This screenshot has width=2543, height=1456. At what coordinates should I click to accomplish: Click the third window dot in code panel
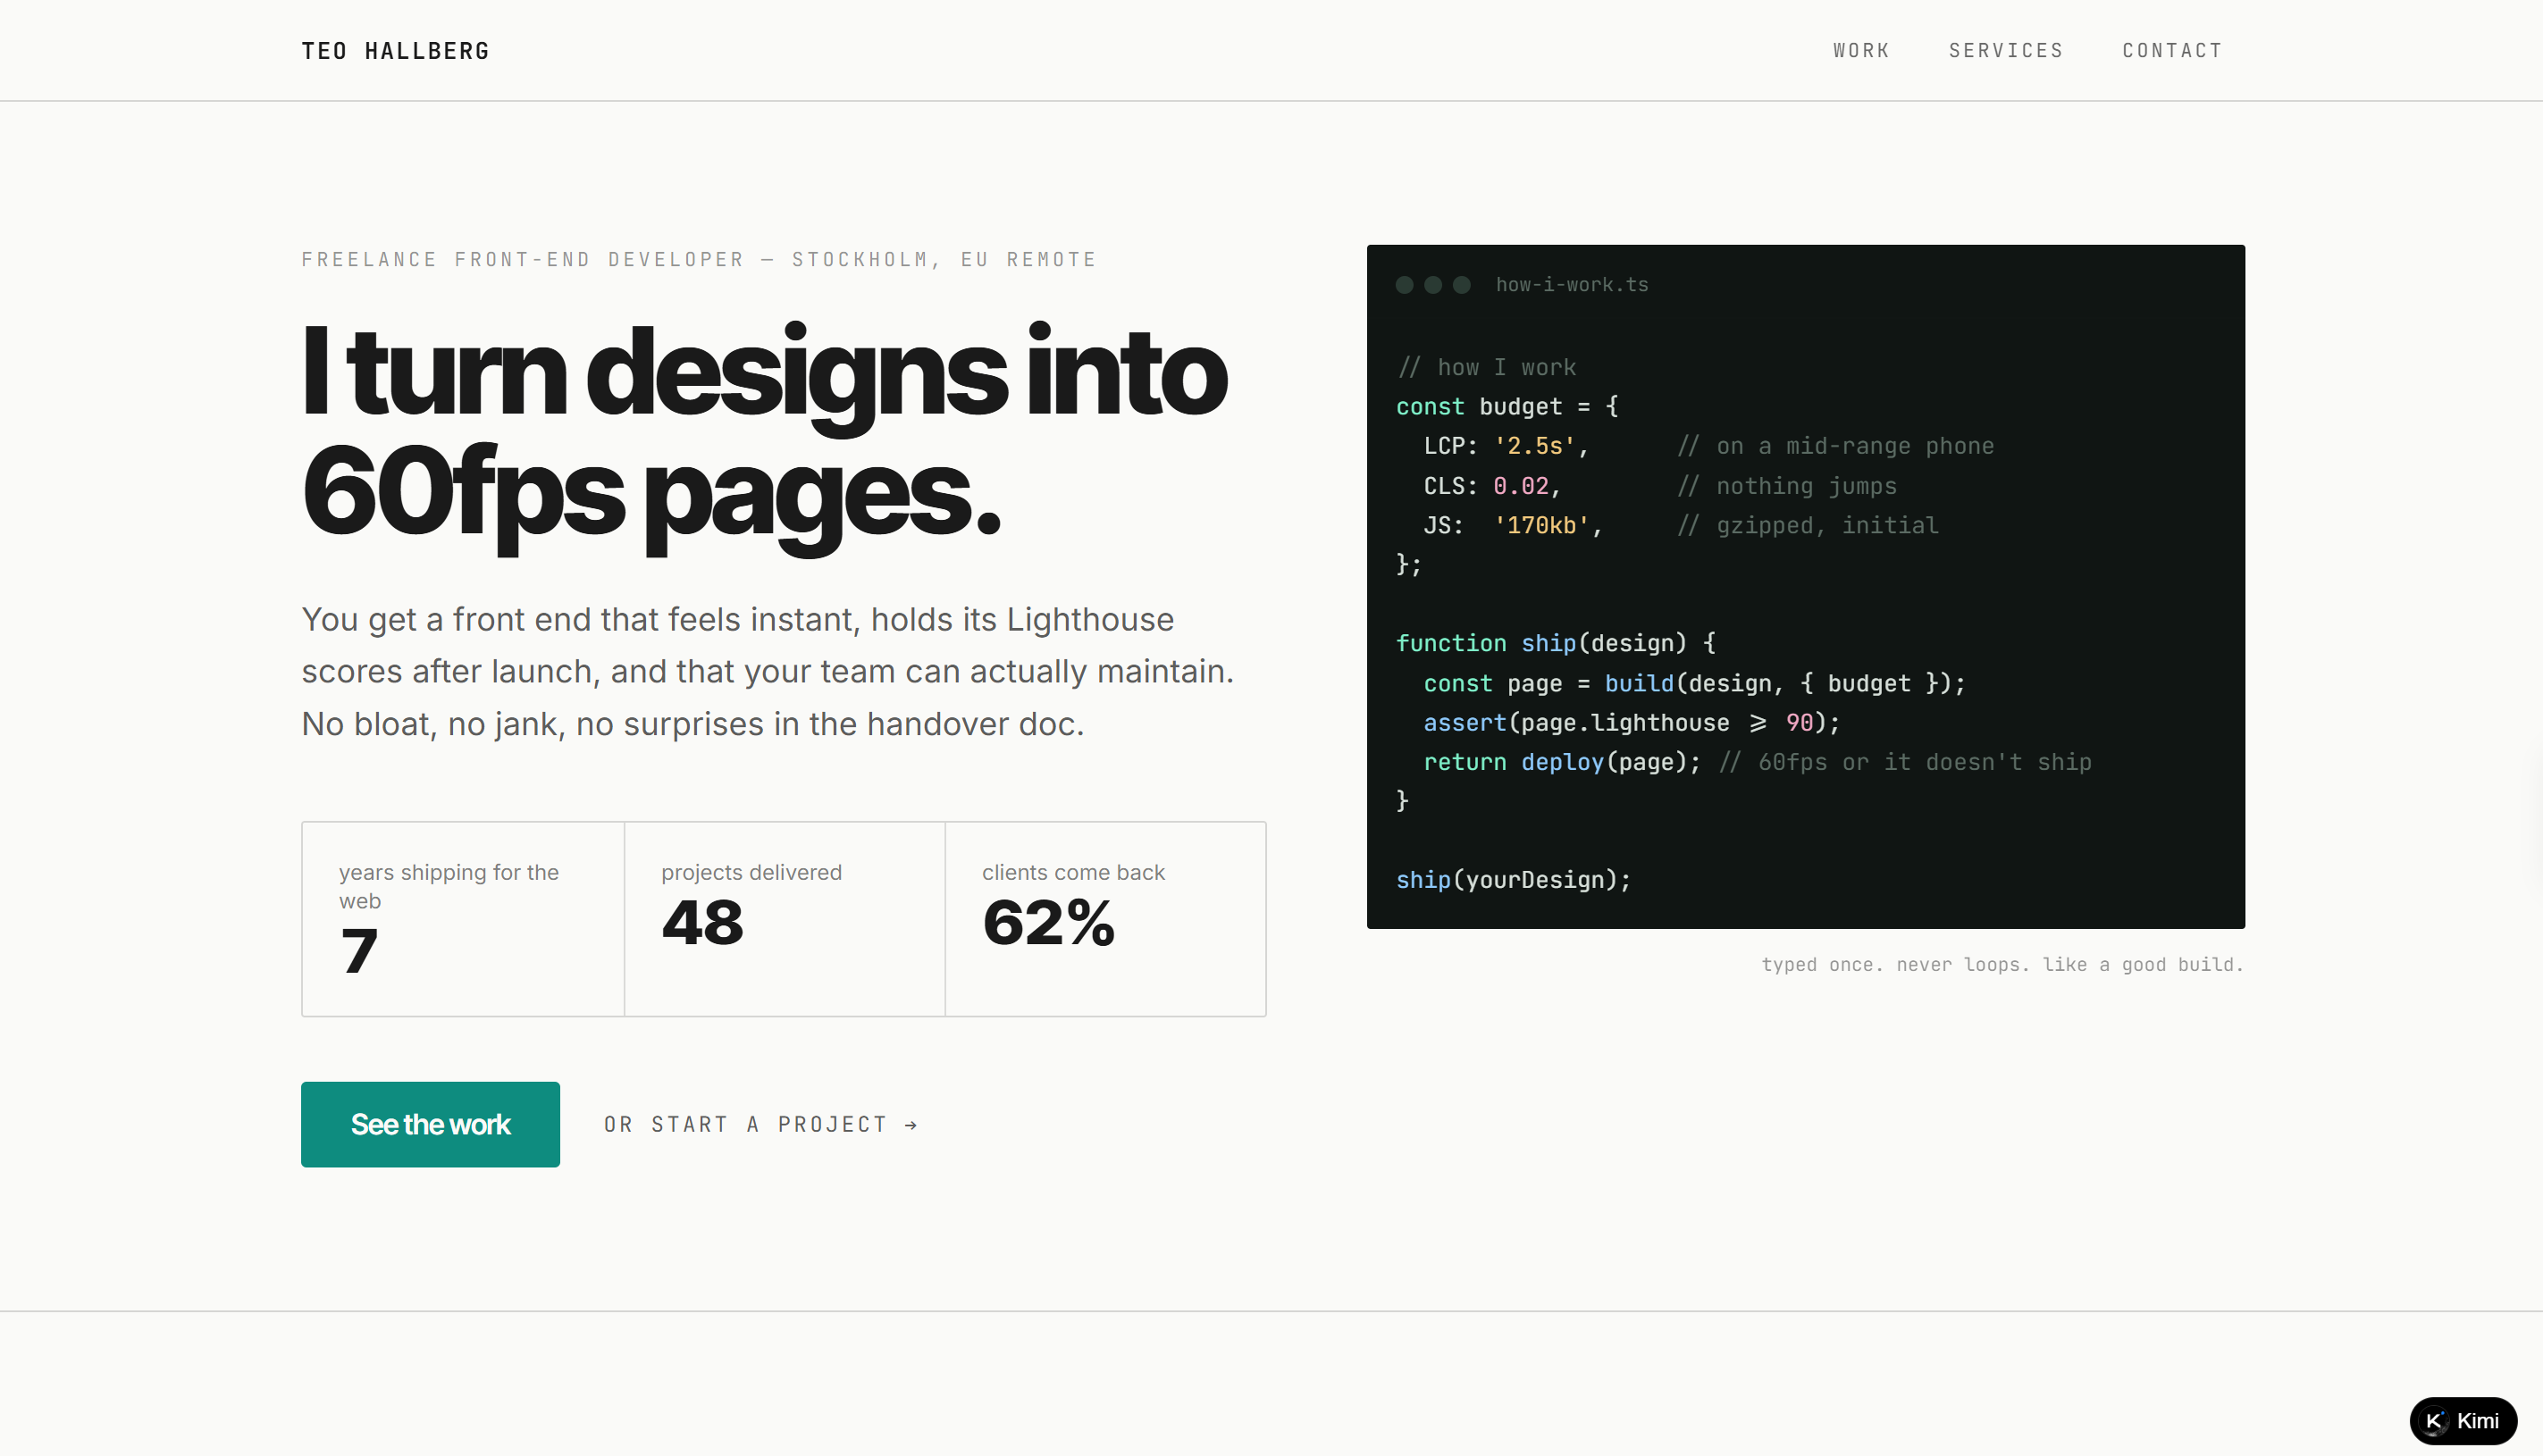click(1461, 285)
